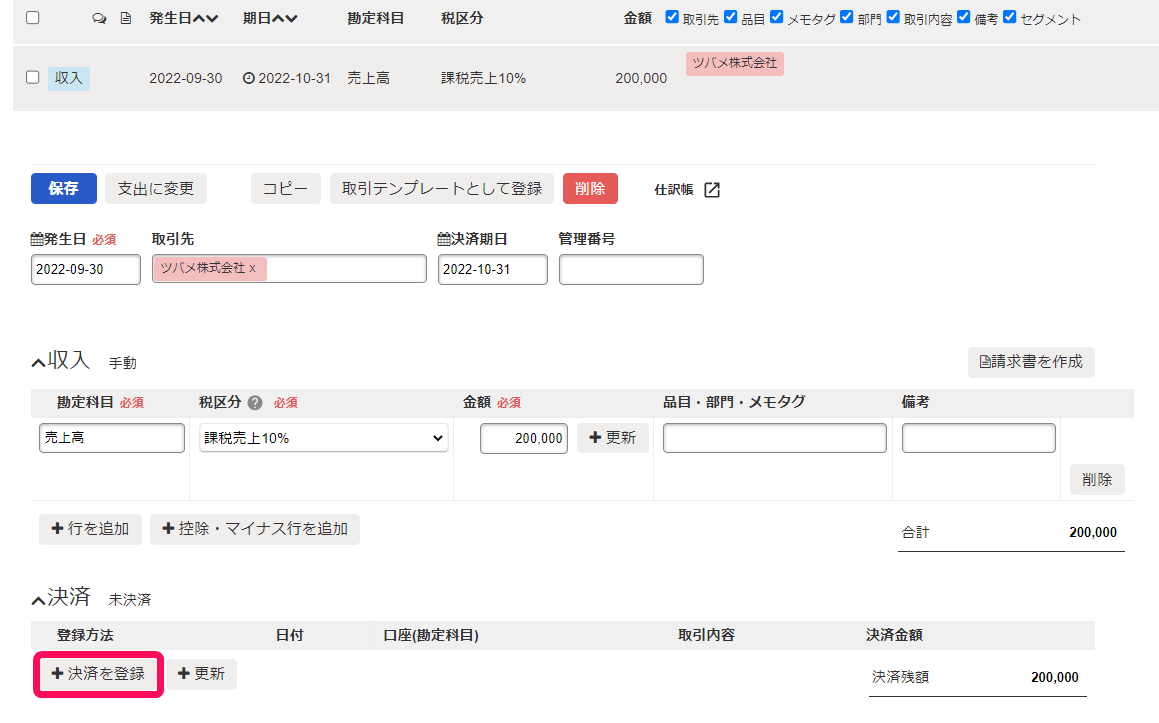Uncheck the 取引内容 column checkbox
1159x723 pixels.
point(893,17)
